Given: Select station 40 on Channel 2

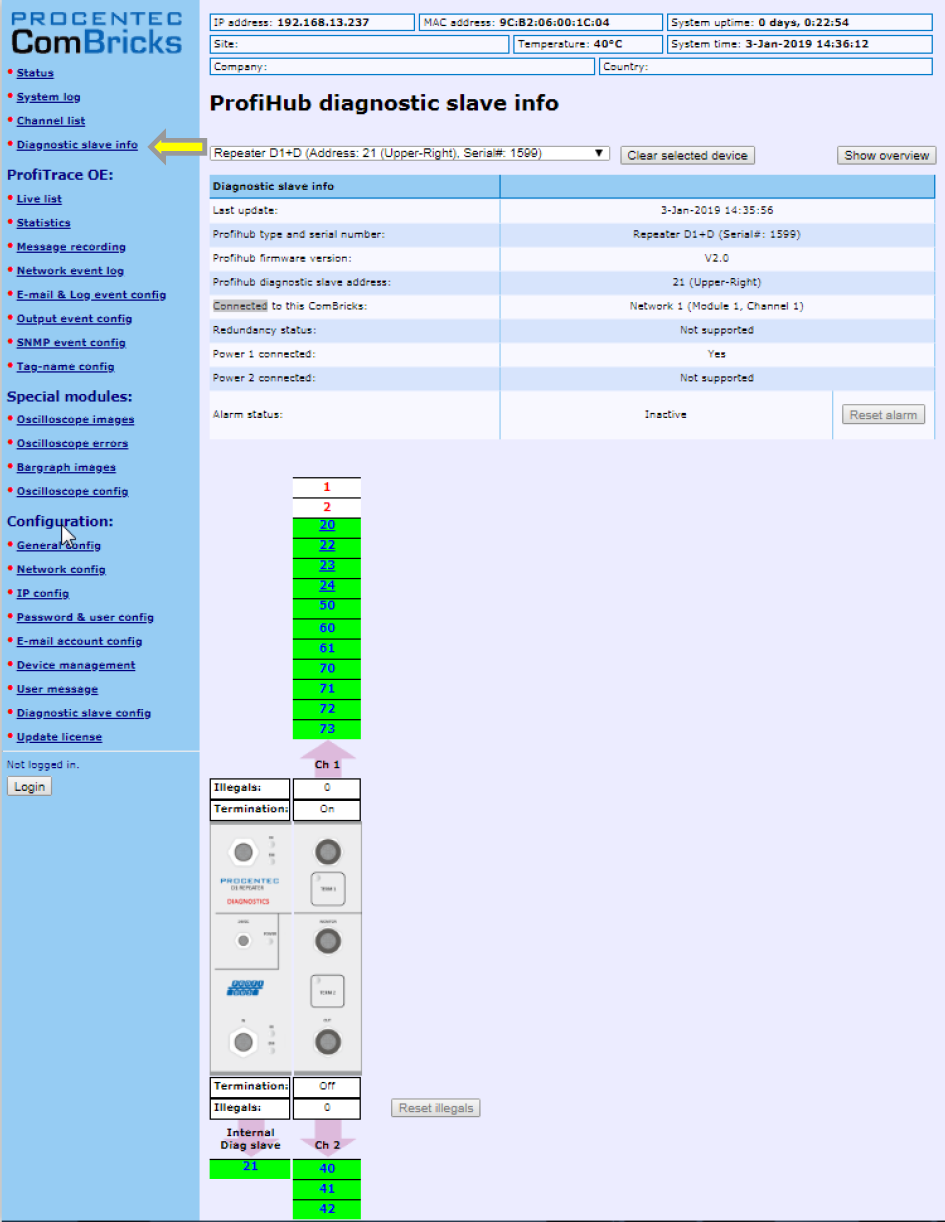Looking at the screenshot, I should coord(327,1169).
